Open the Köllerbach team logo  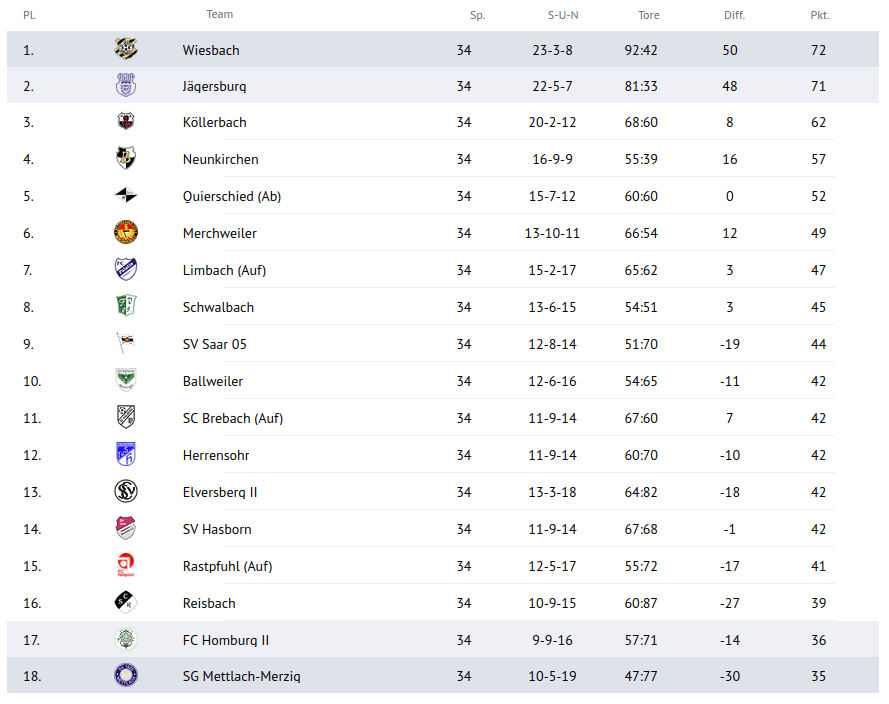(126, 121)
